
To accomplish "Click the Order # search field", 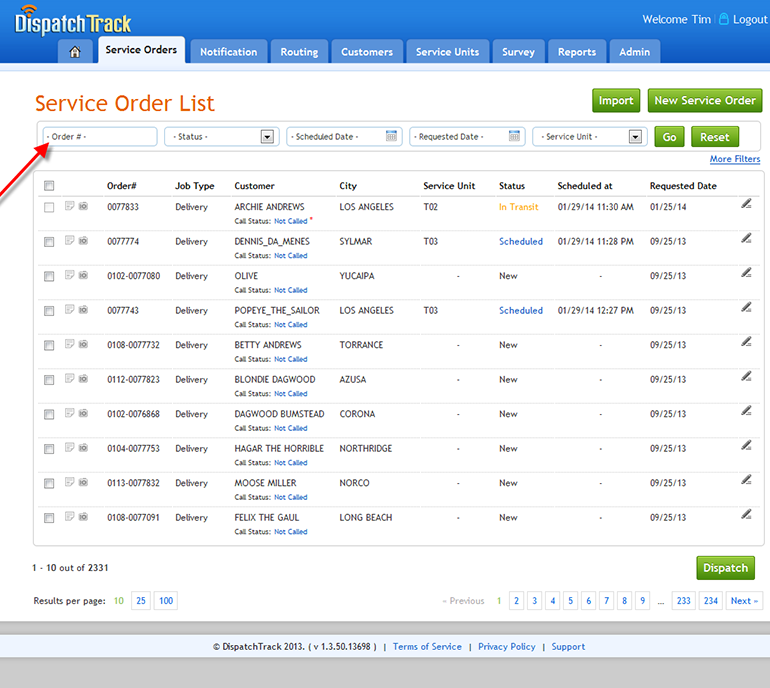I will coord(99,137).
